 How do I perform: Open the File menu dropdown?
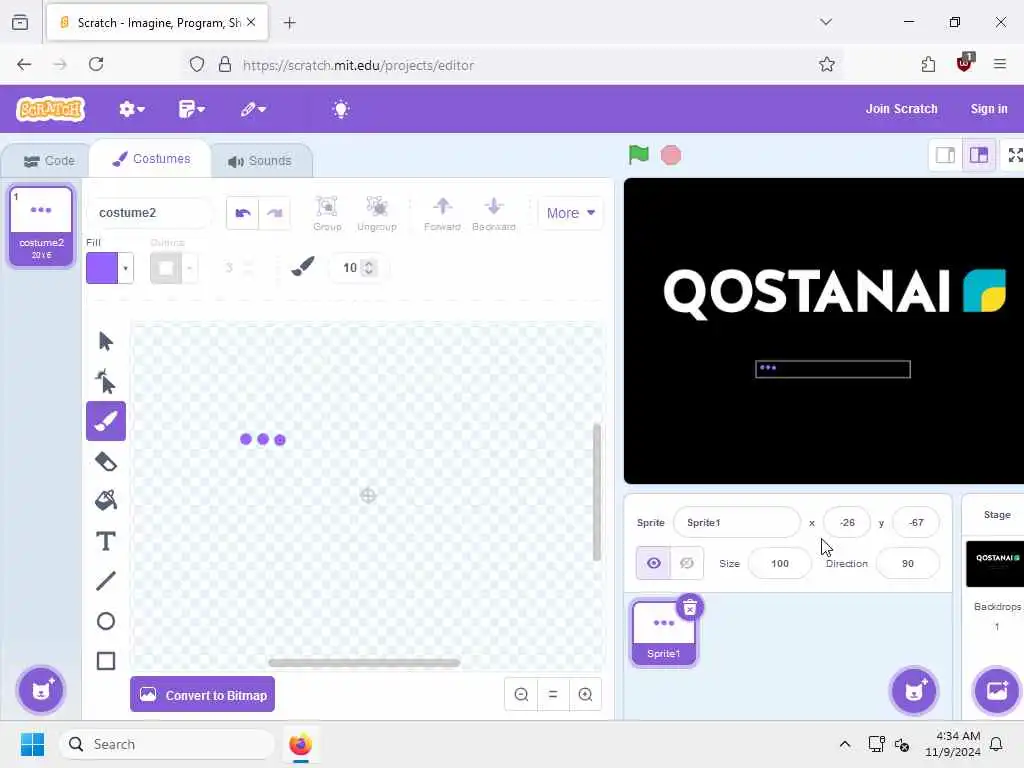pos(191,109)
